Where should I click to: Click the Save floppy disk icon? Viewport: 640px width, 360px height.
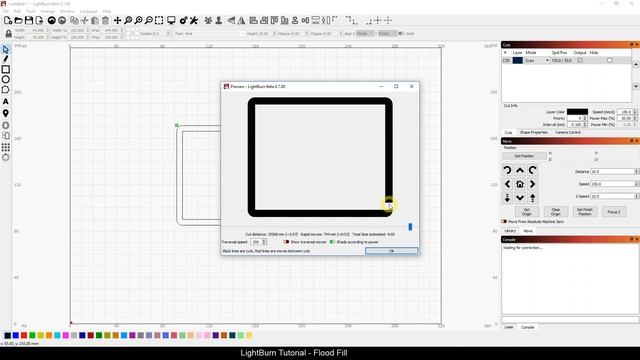pyautogui.click(x=29, y=20)
